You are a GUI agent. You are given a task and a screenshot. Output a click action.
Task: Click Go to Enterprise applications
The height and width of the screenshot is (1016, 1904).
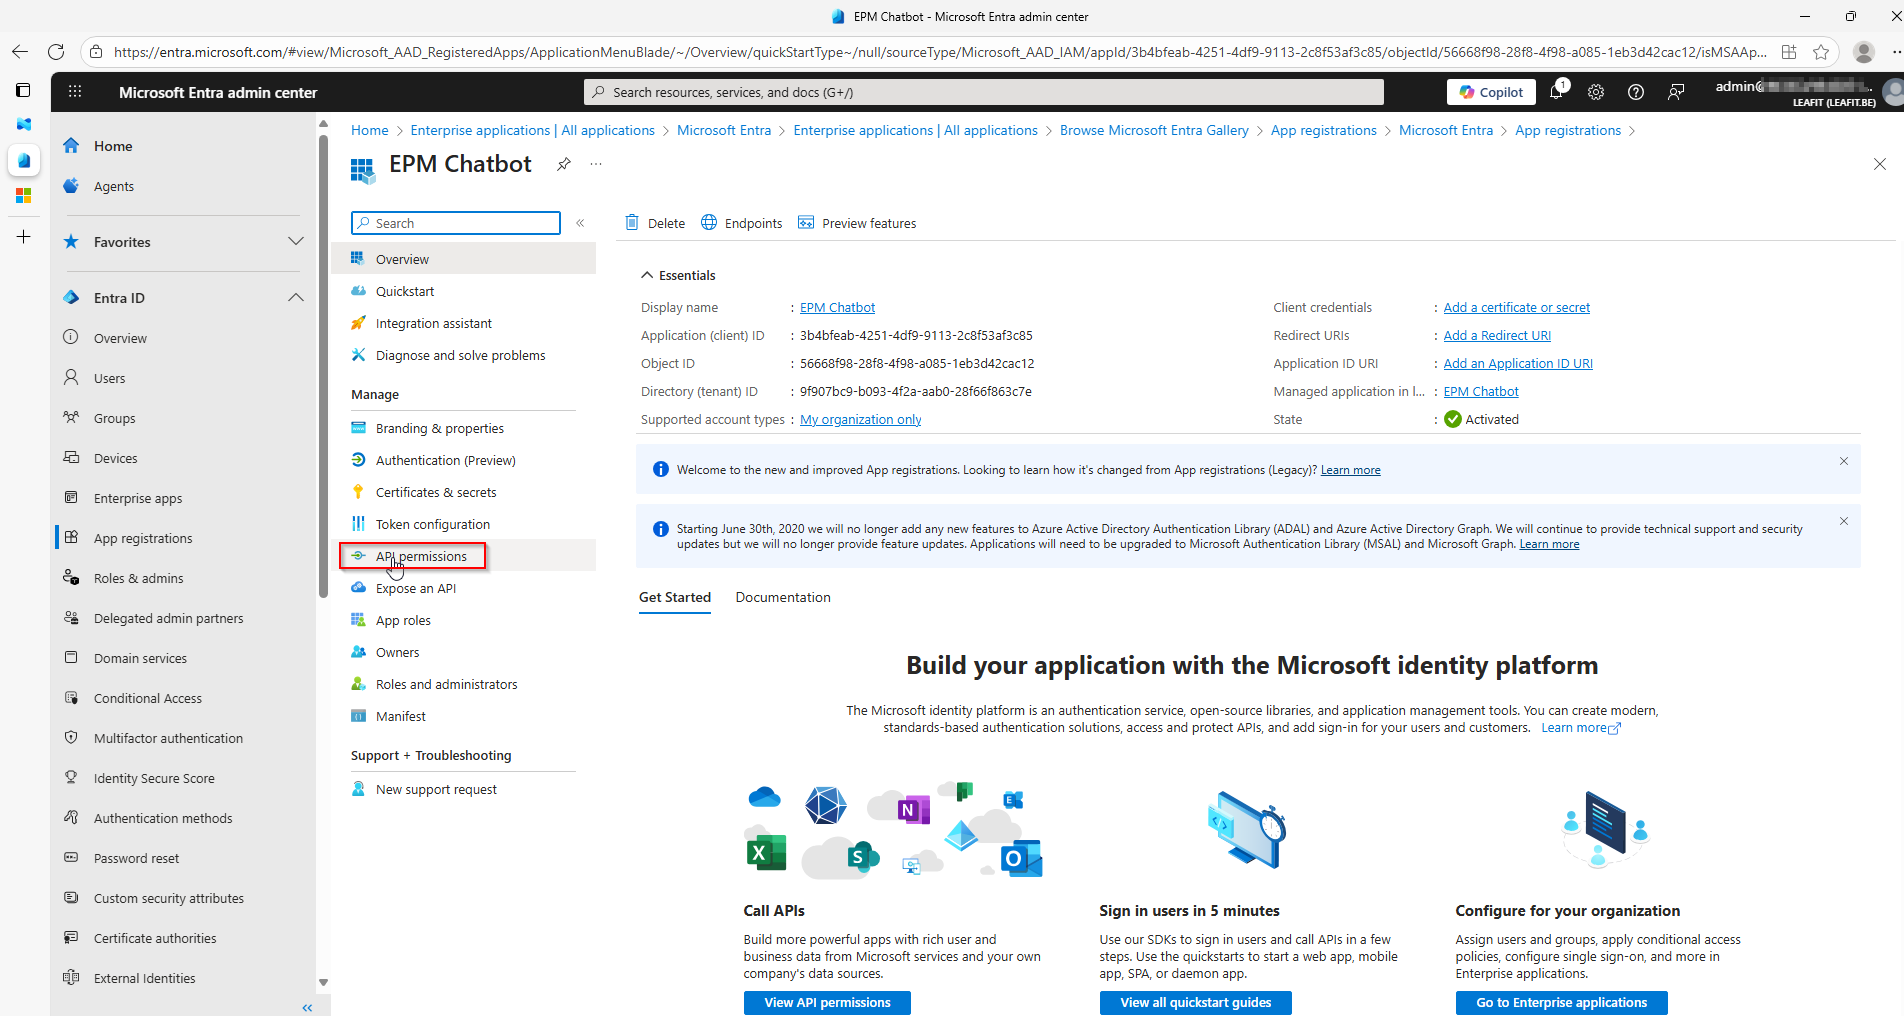coord(1561,1003)
